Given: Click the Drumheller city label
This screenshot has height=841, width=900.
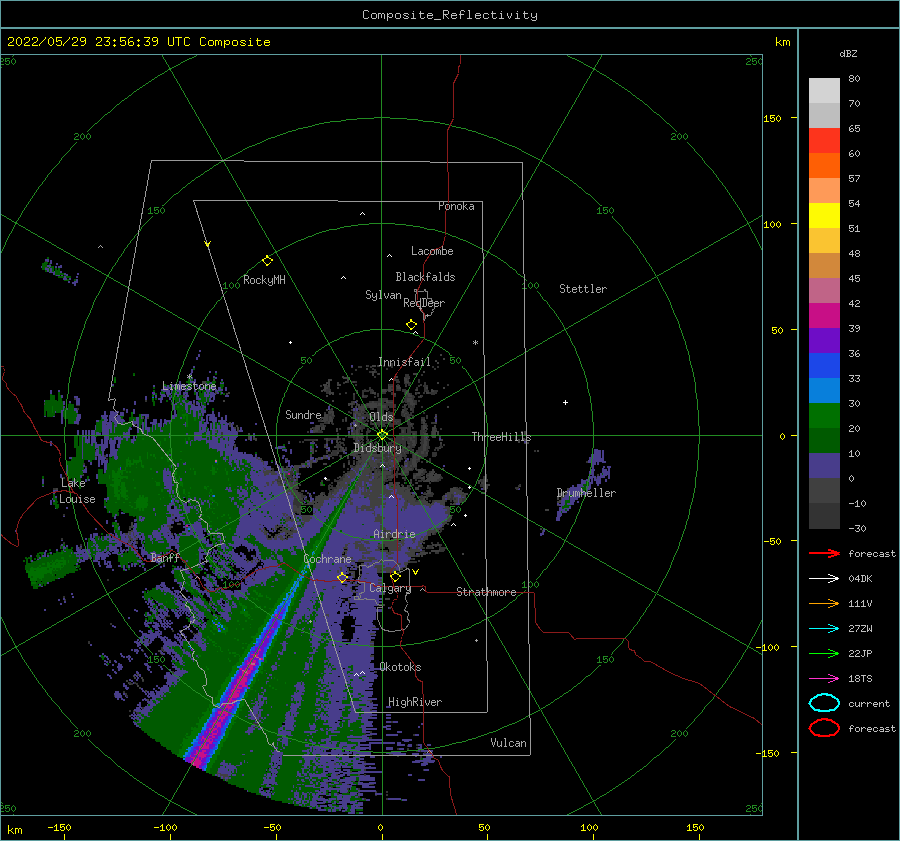Looking at the screenshot, I should click(x=586, y=493).
